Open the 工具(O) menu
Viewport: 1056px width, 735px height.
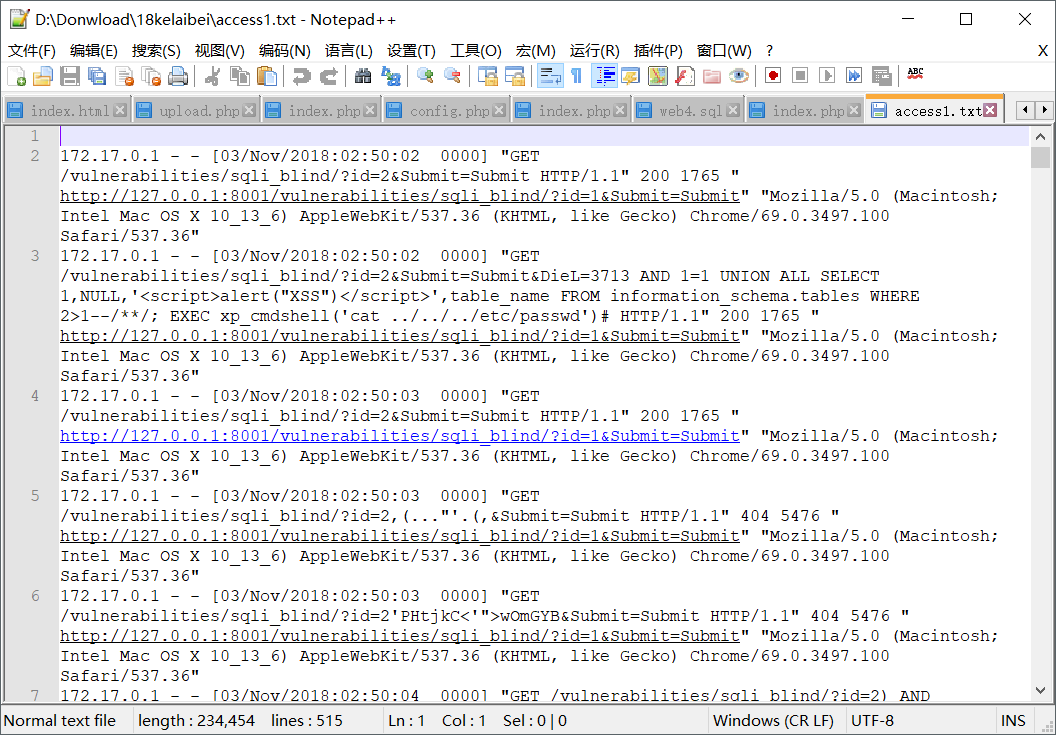(x=476, y=51)
